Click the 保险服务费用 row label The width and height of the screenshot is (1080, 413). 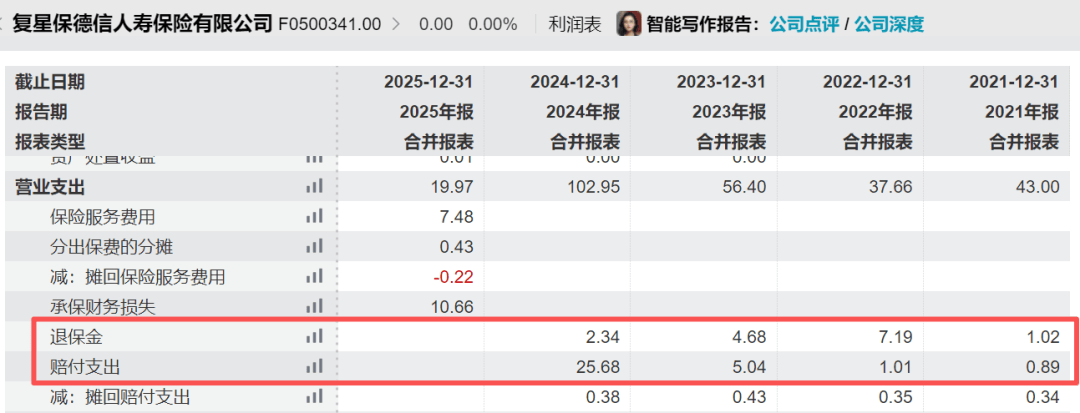coord(103,217)
